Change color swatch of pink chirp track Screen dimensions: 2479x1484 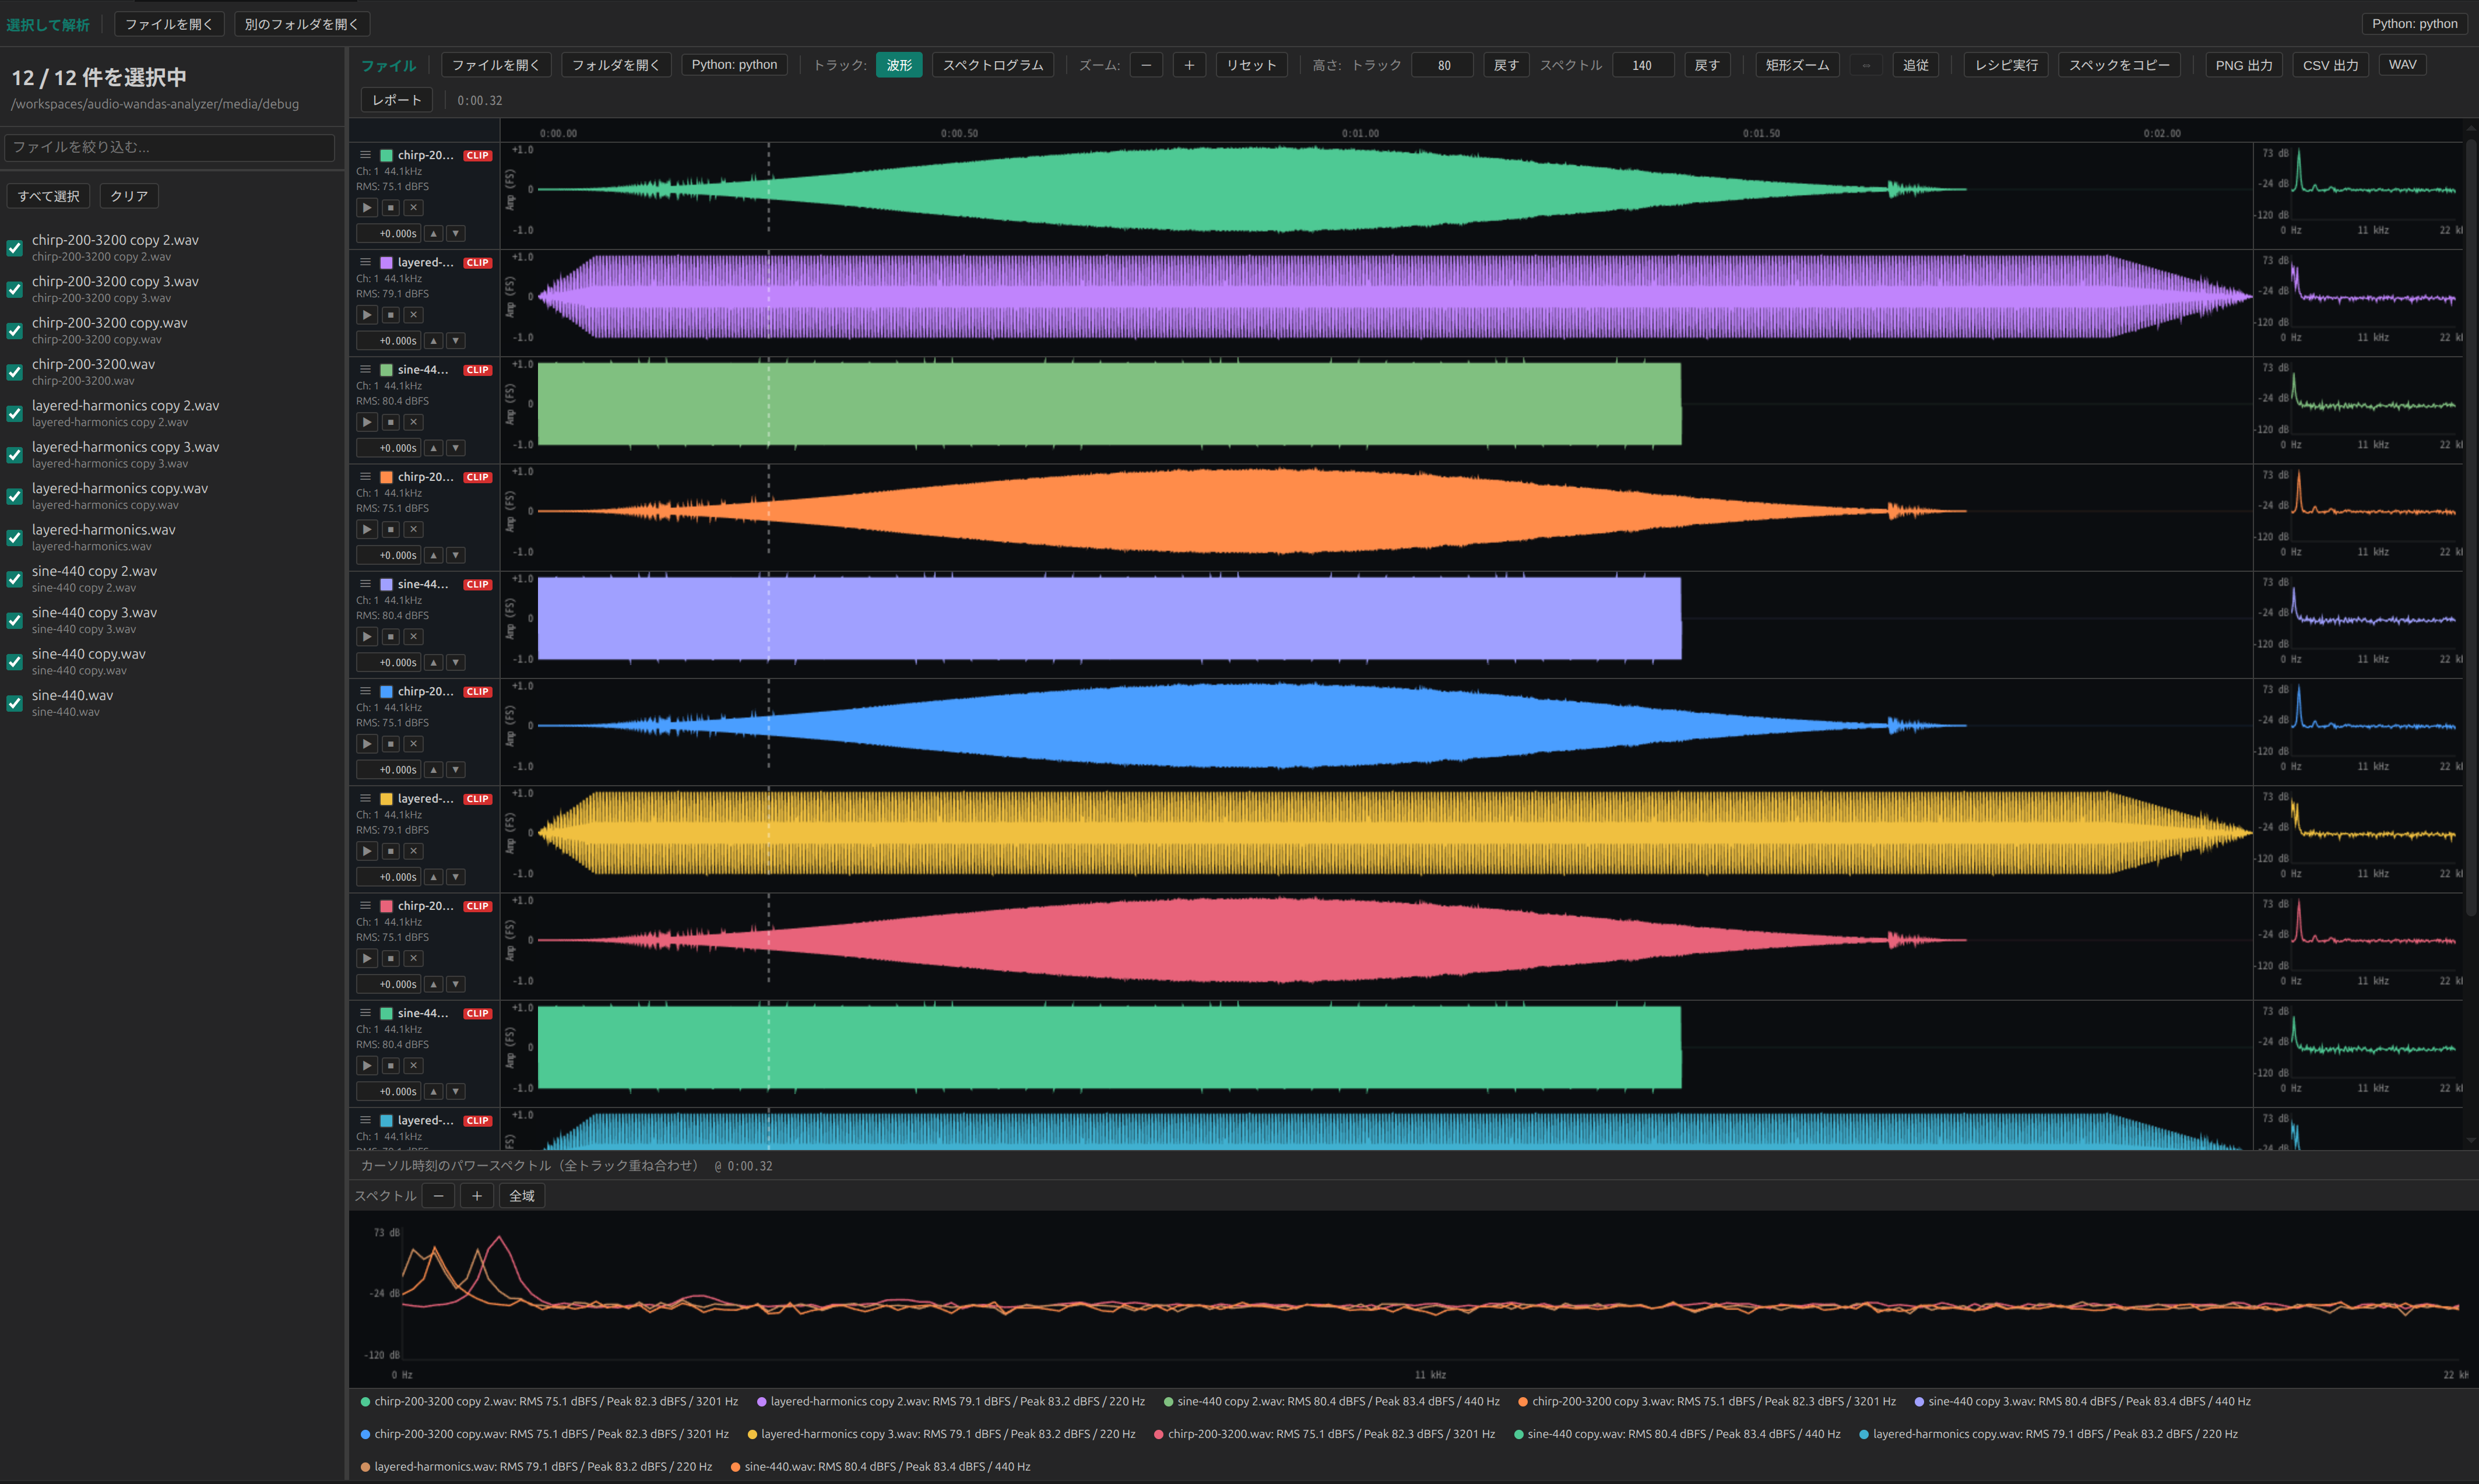386,906
